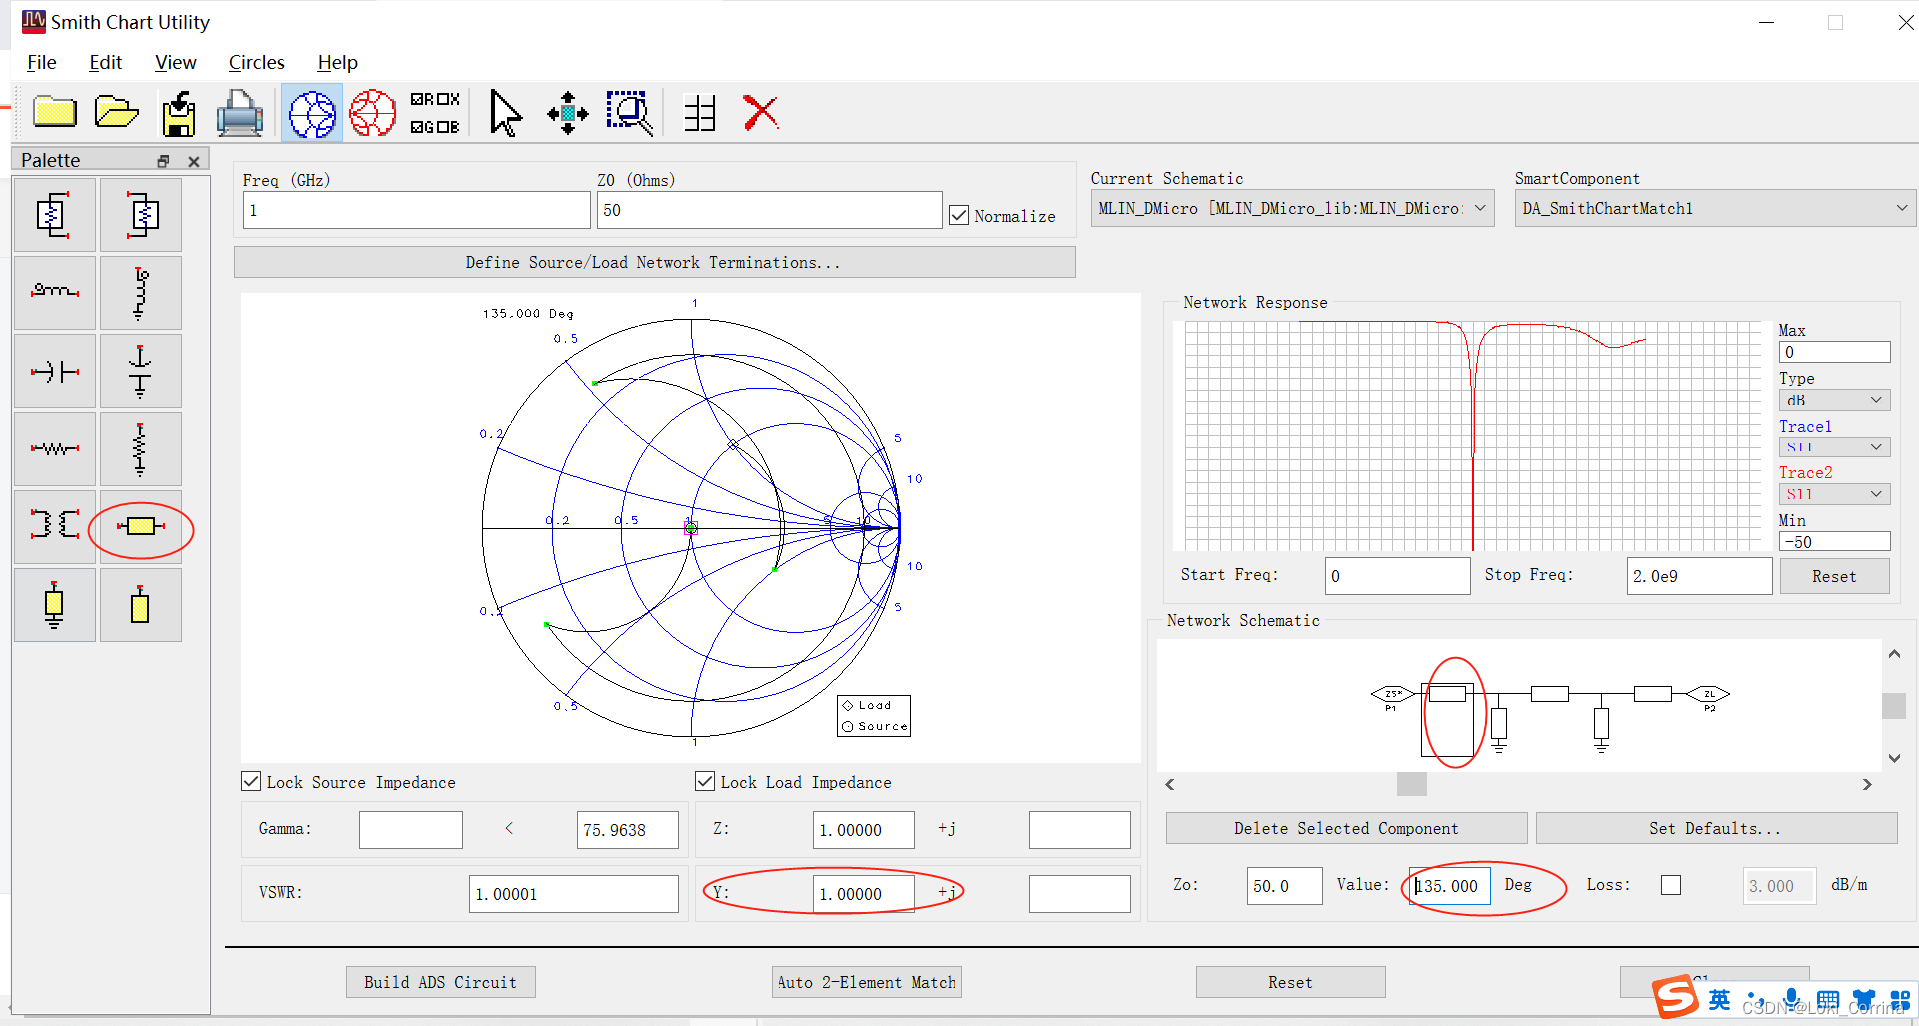Click the Print toolbar icon
Image resolution: width=1919 pixels, height=1026 pixels.
(x=240, y=113)
